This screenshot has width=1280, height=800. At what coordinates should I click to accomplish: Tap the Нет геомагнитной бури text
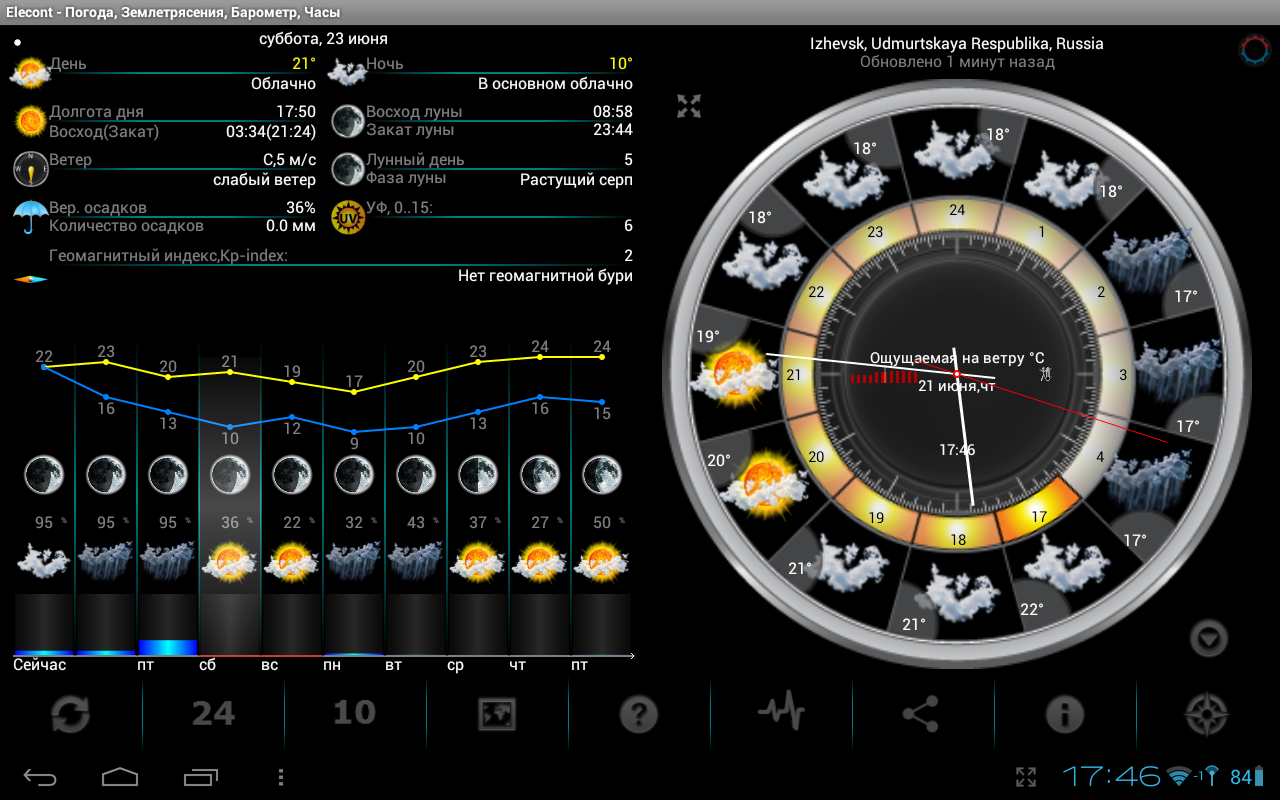[545, 276]
